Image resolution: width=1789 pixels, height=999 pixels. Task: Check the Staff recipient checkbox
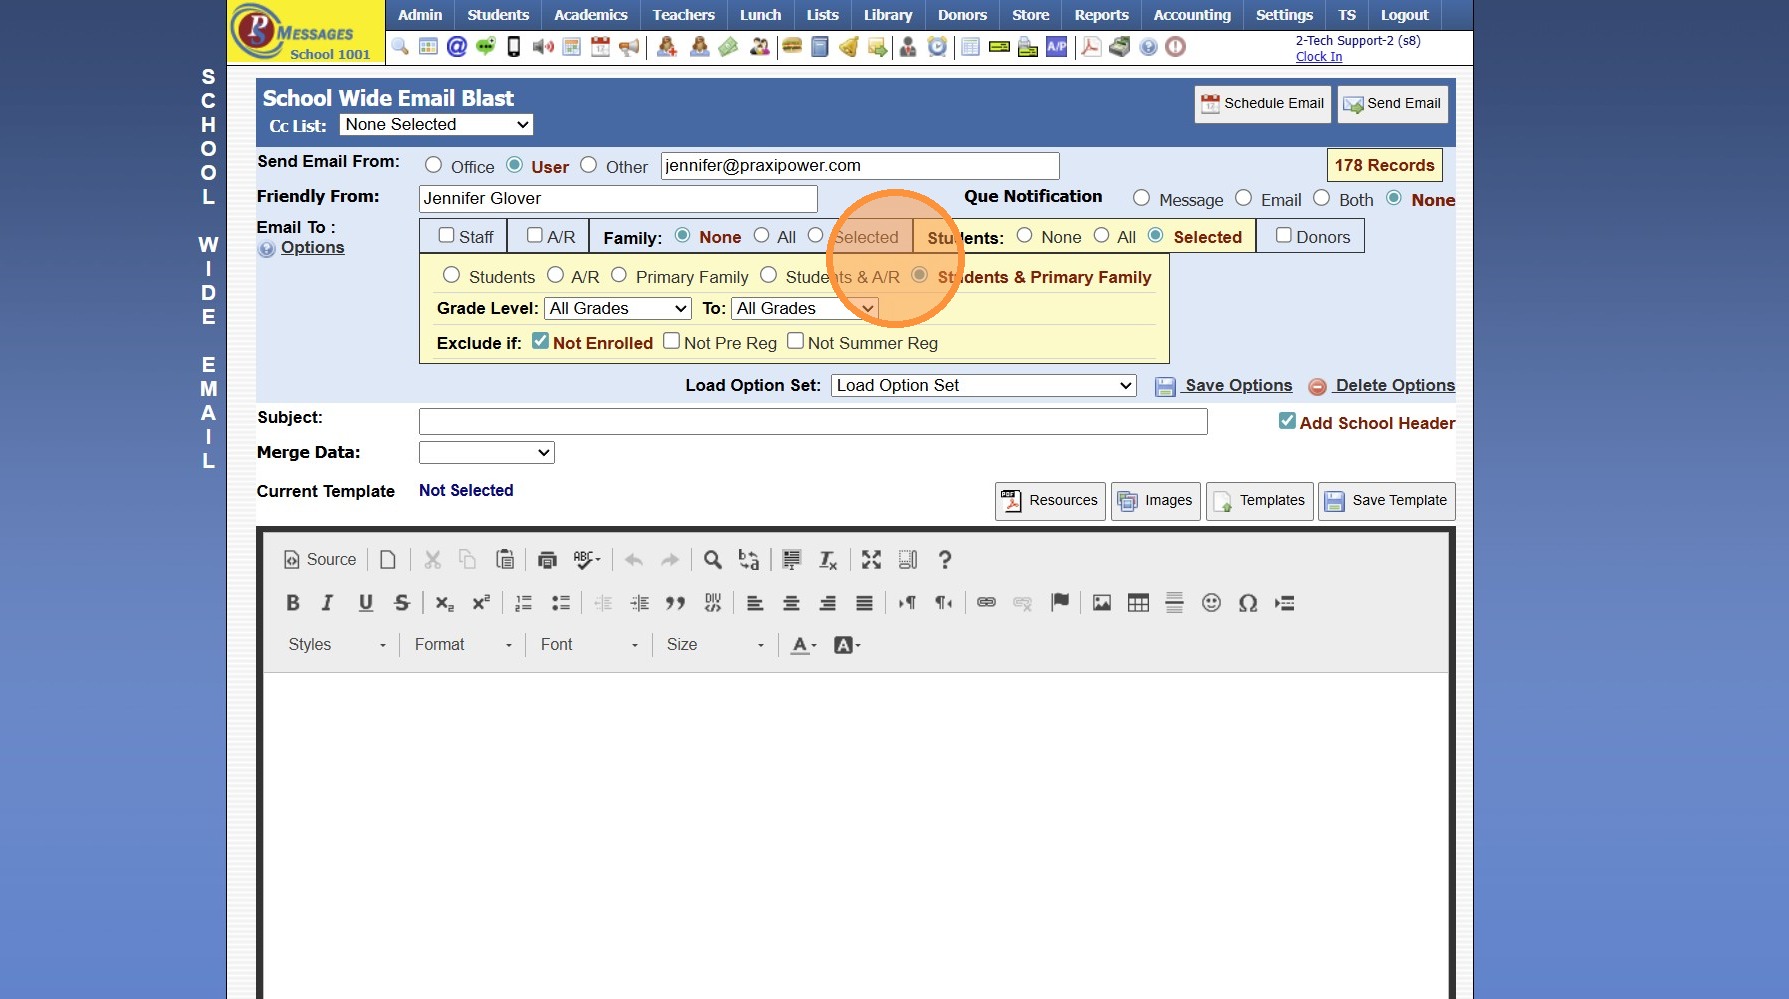pos(446,235)
